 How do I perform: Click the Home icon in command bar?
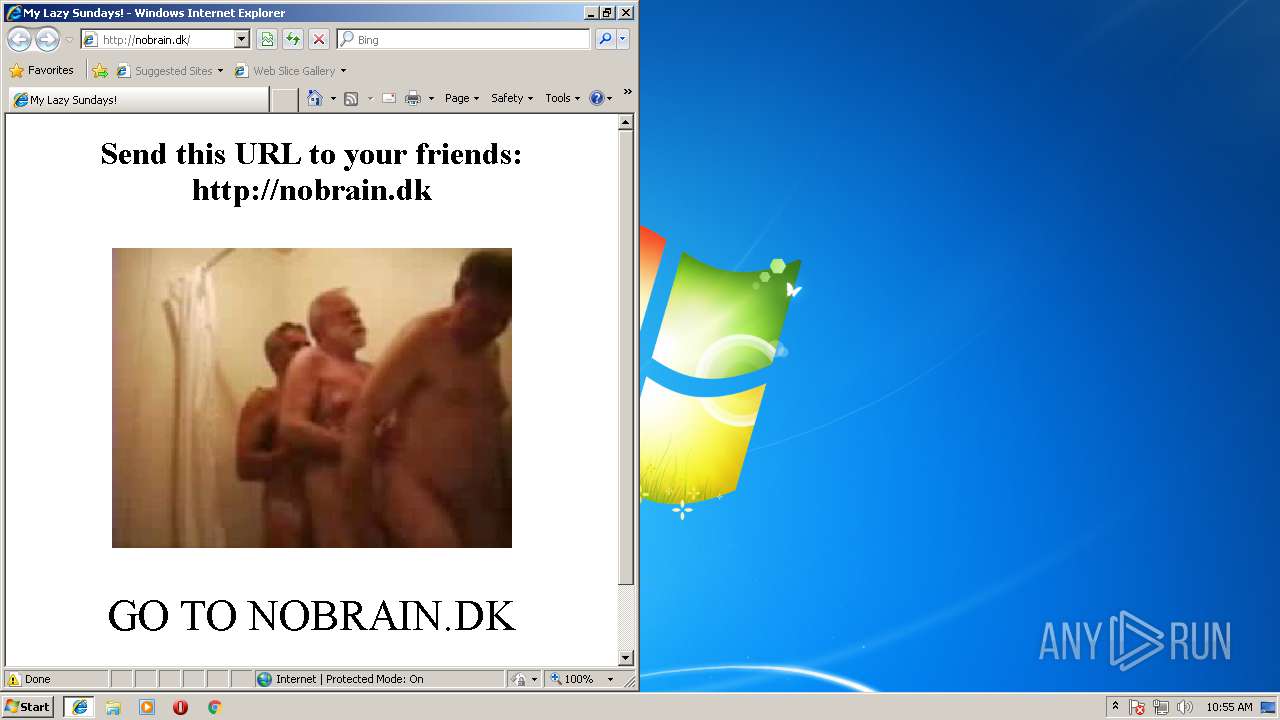click(x=315, y=98)
